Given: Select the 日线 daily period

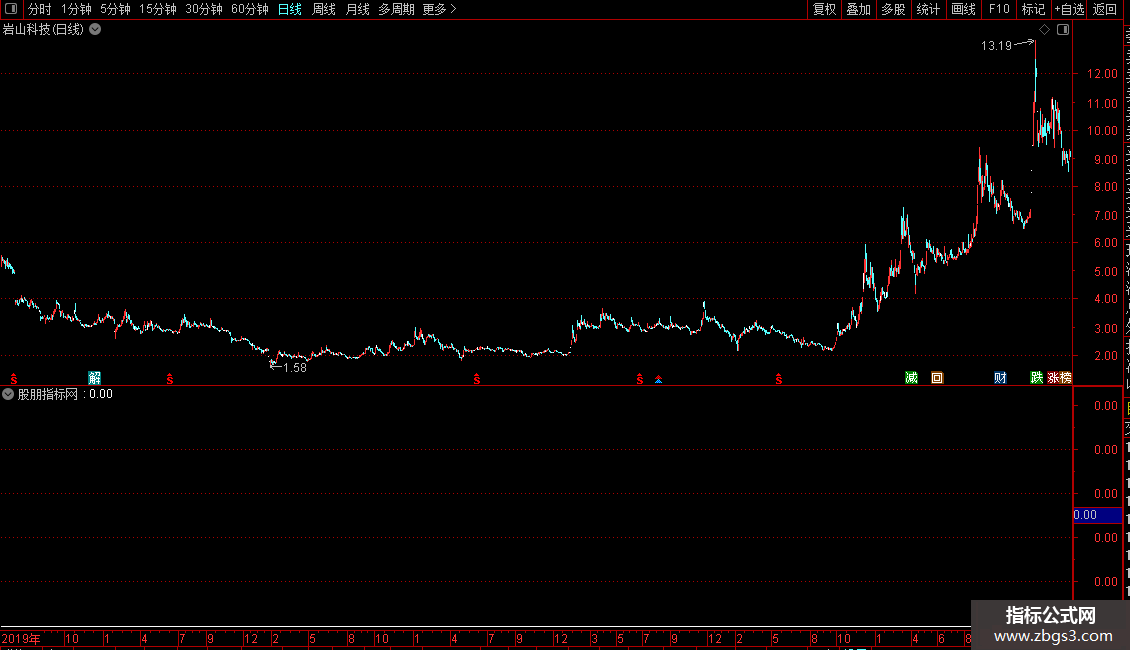Looking at the screenshot, I should [290, 9].
